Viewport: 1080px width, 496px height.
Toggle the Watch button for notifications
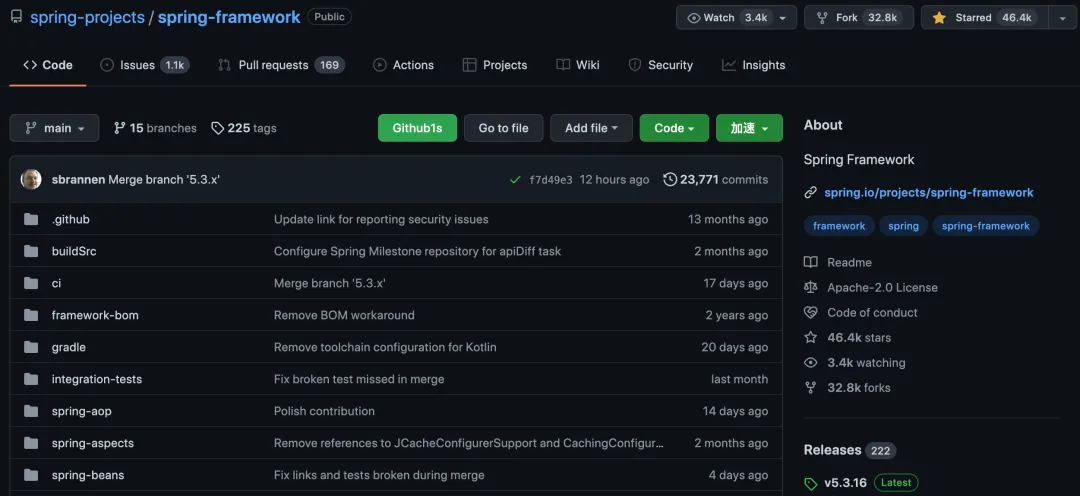(x=726, y=17)
